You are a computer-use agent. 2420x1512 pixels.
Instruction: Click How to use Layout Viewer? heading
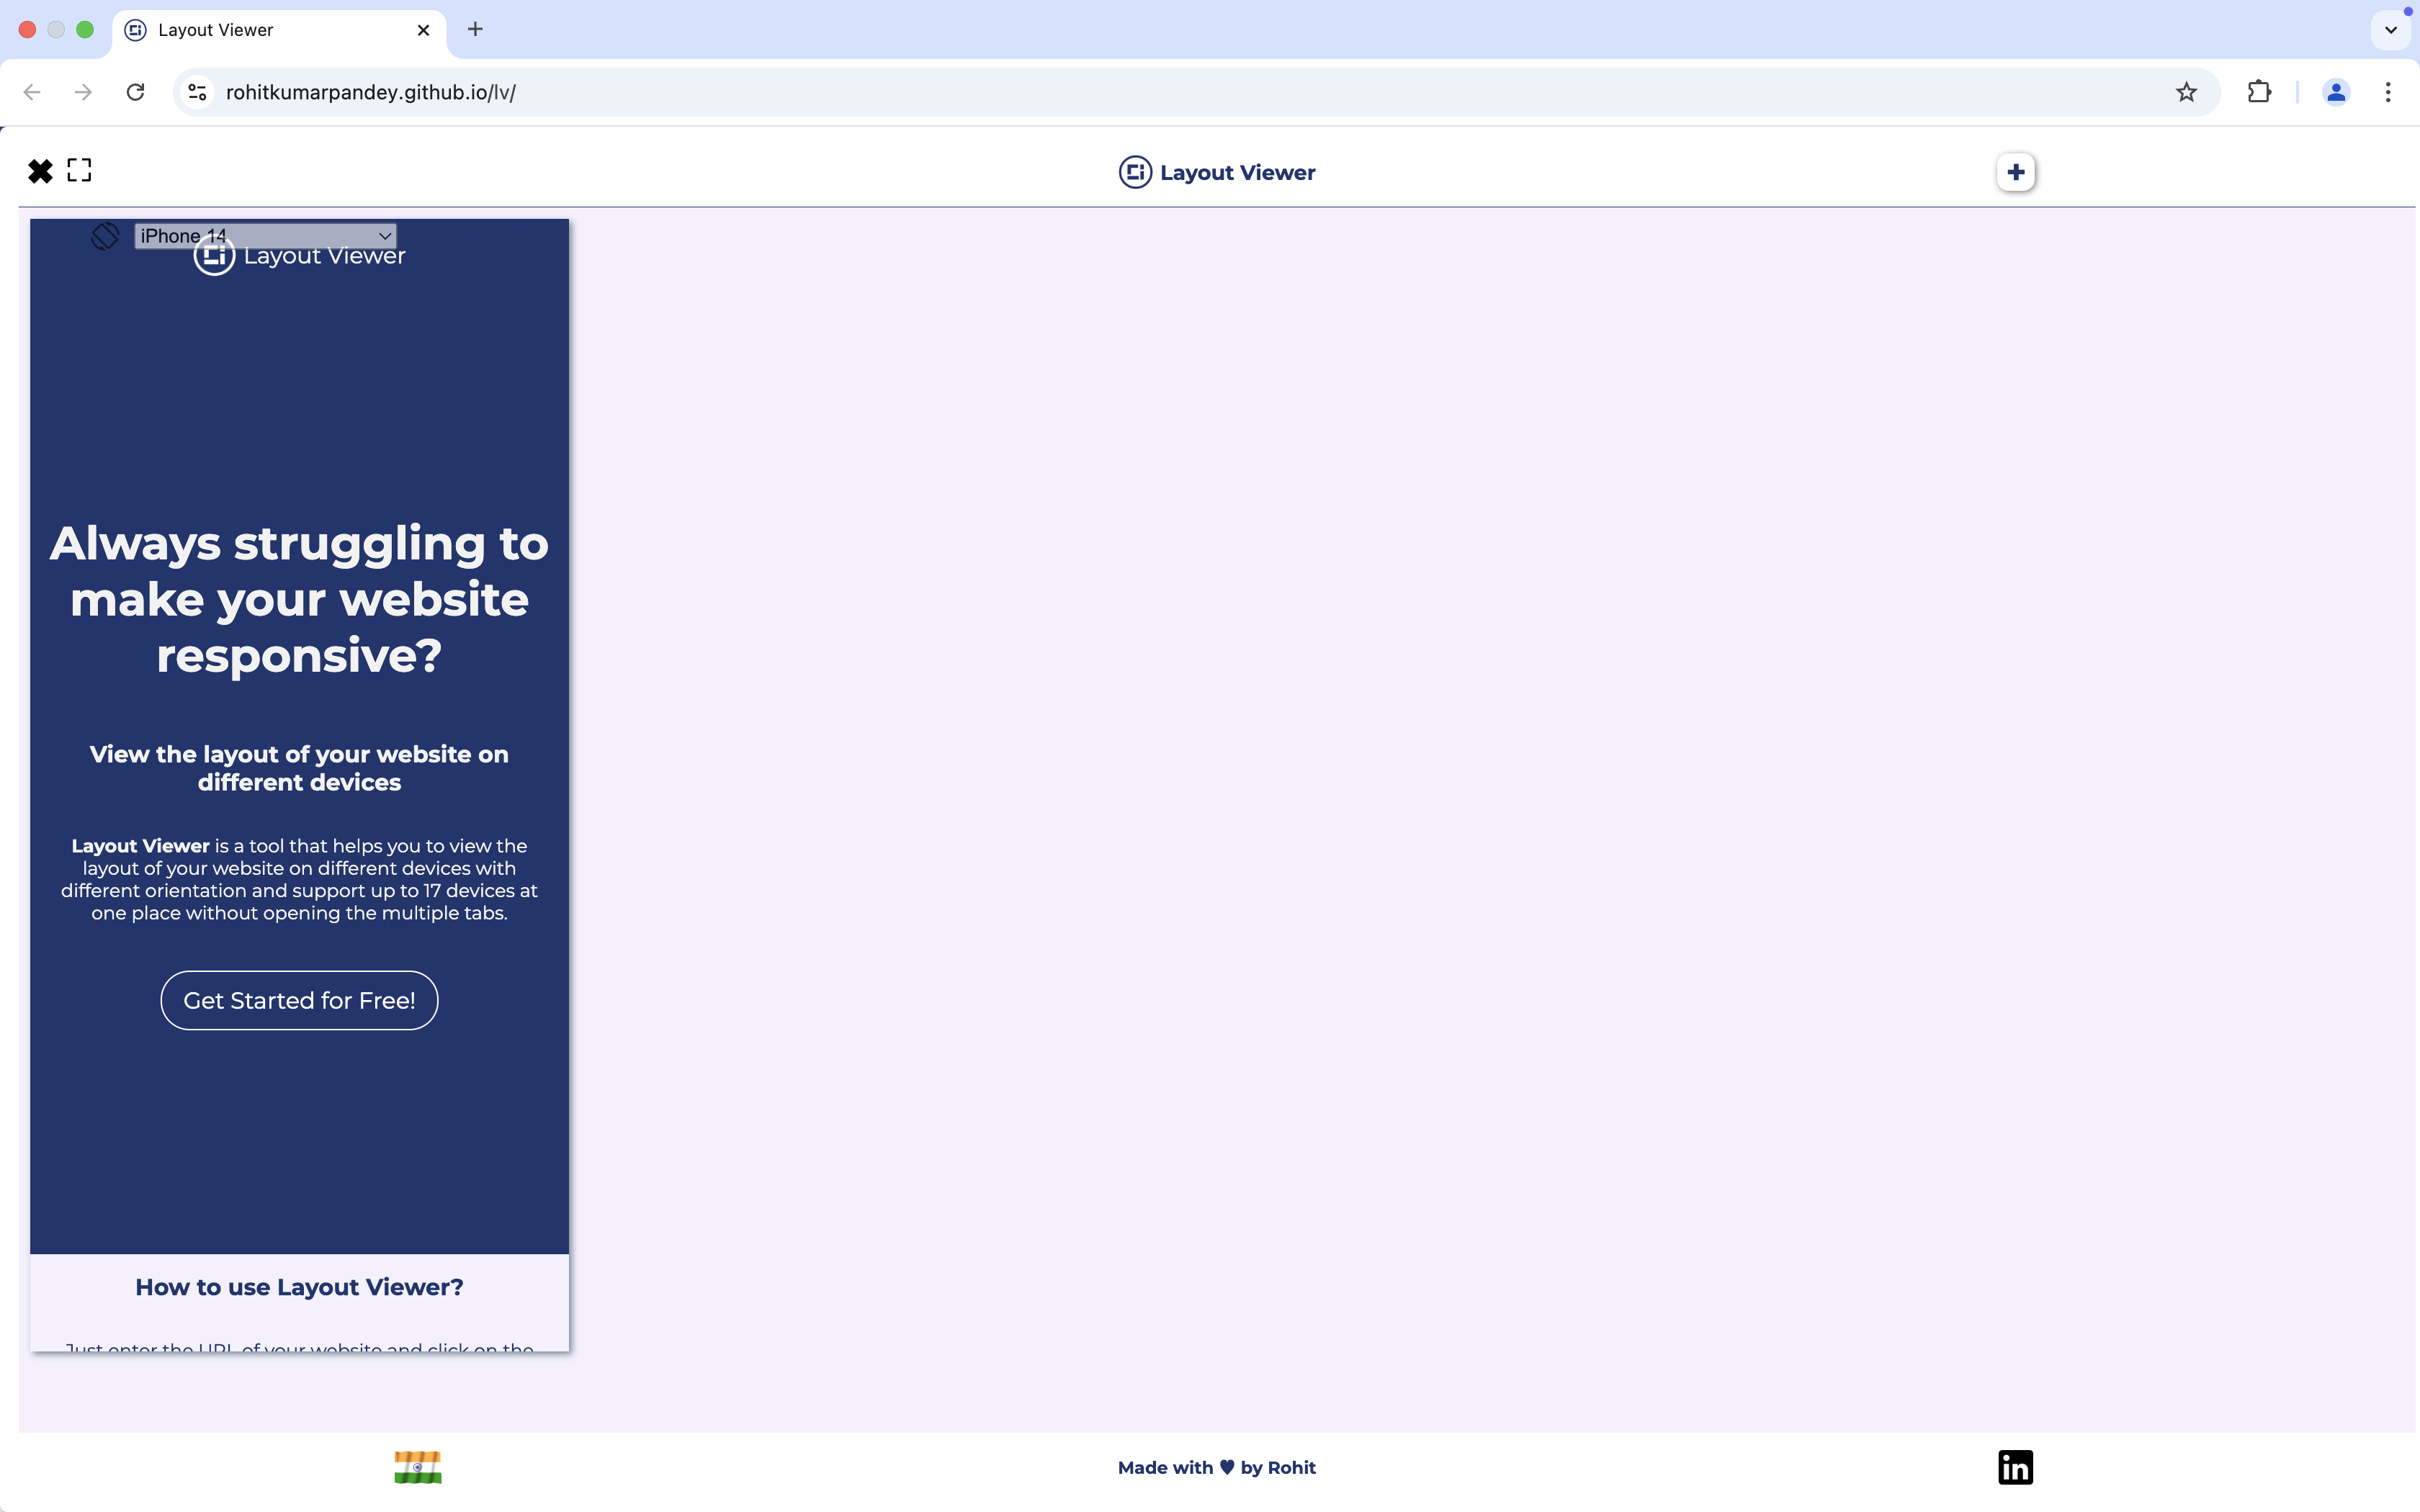pos(299,1287)
